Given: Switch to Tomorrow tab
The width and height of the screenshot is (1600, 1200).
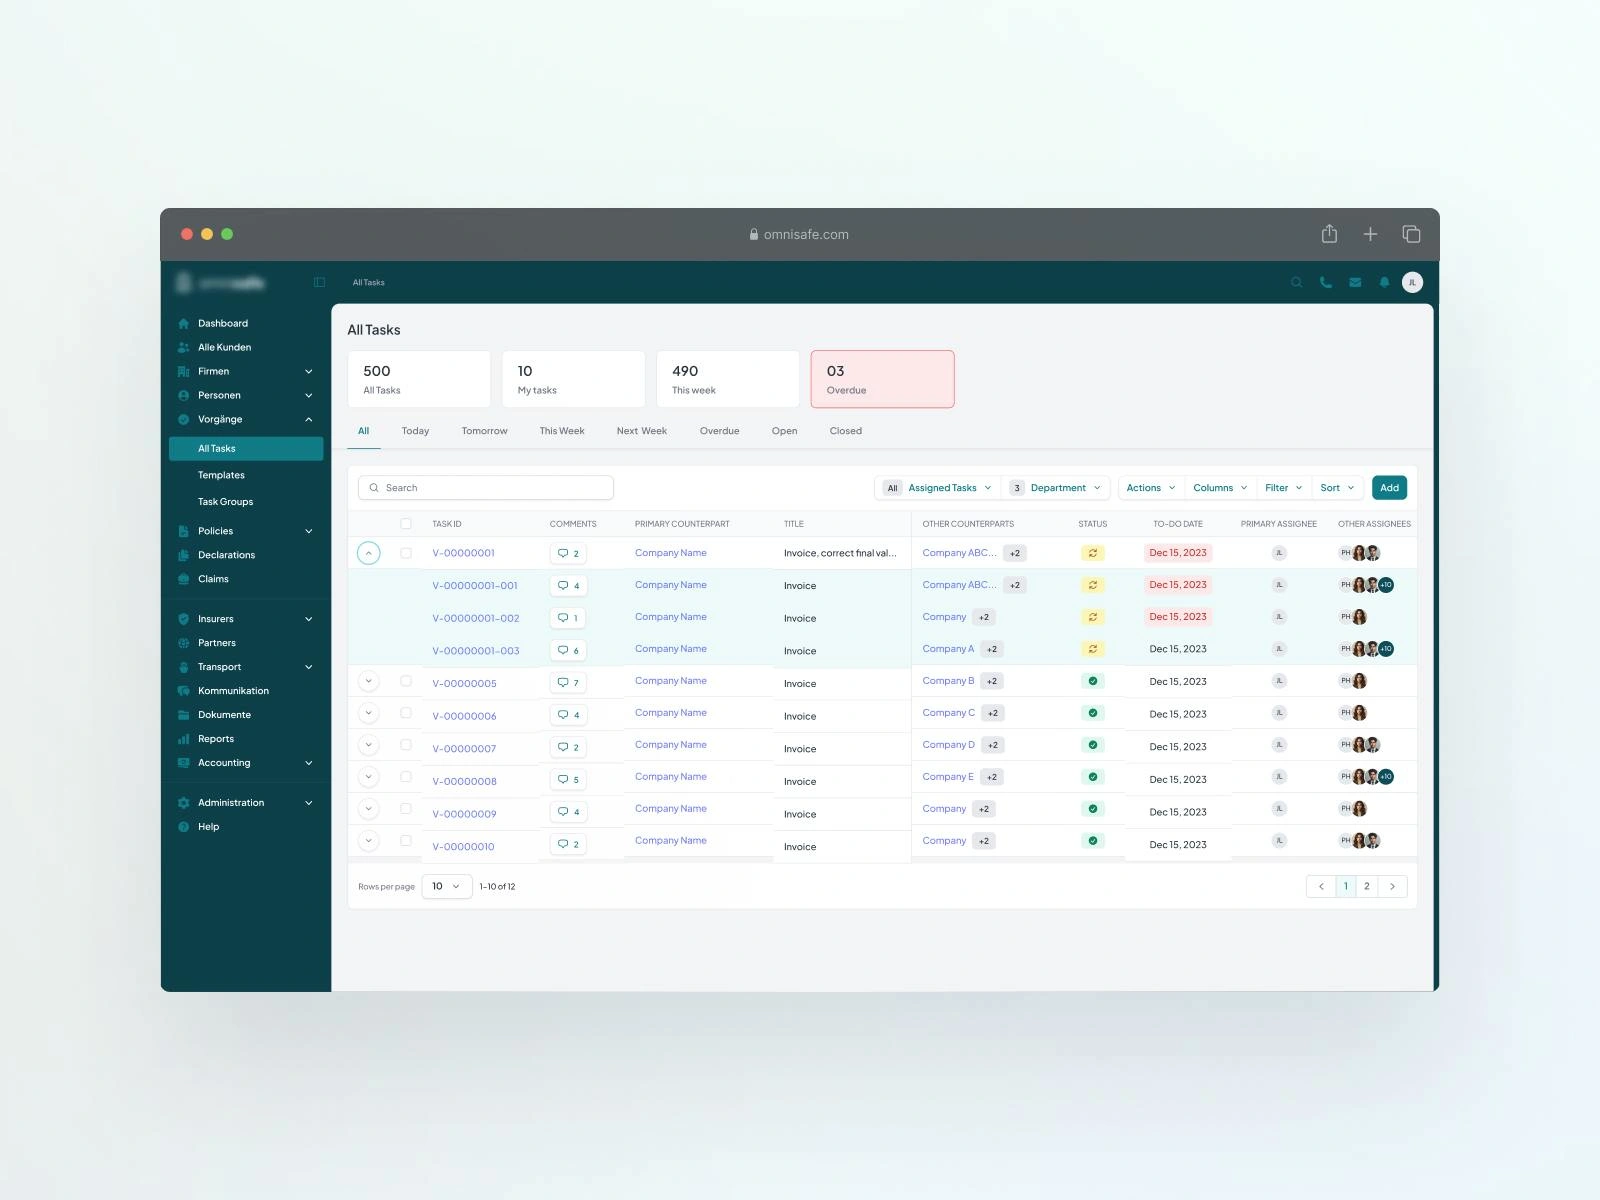Looking at the screenshot, I should click(x=484, y=431).
